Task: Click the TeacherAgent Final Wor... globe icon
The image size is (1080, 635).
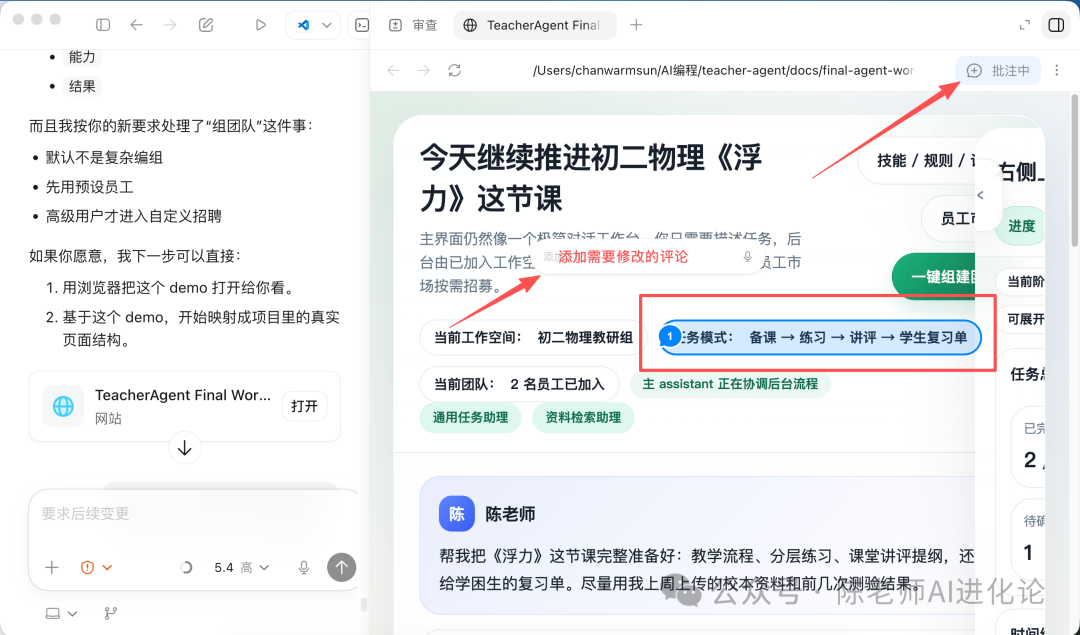Action: [63, 406]
